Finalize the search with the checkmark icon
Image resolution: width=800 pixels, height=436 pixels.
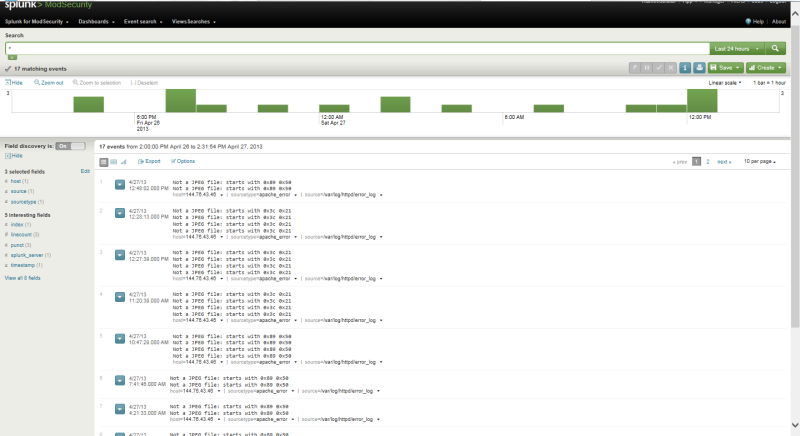coord(659,68)
